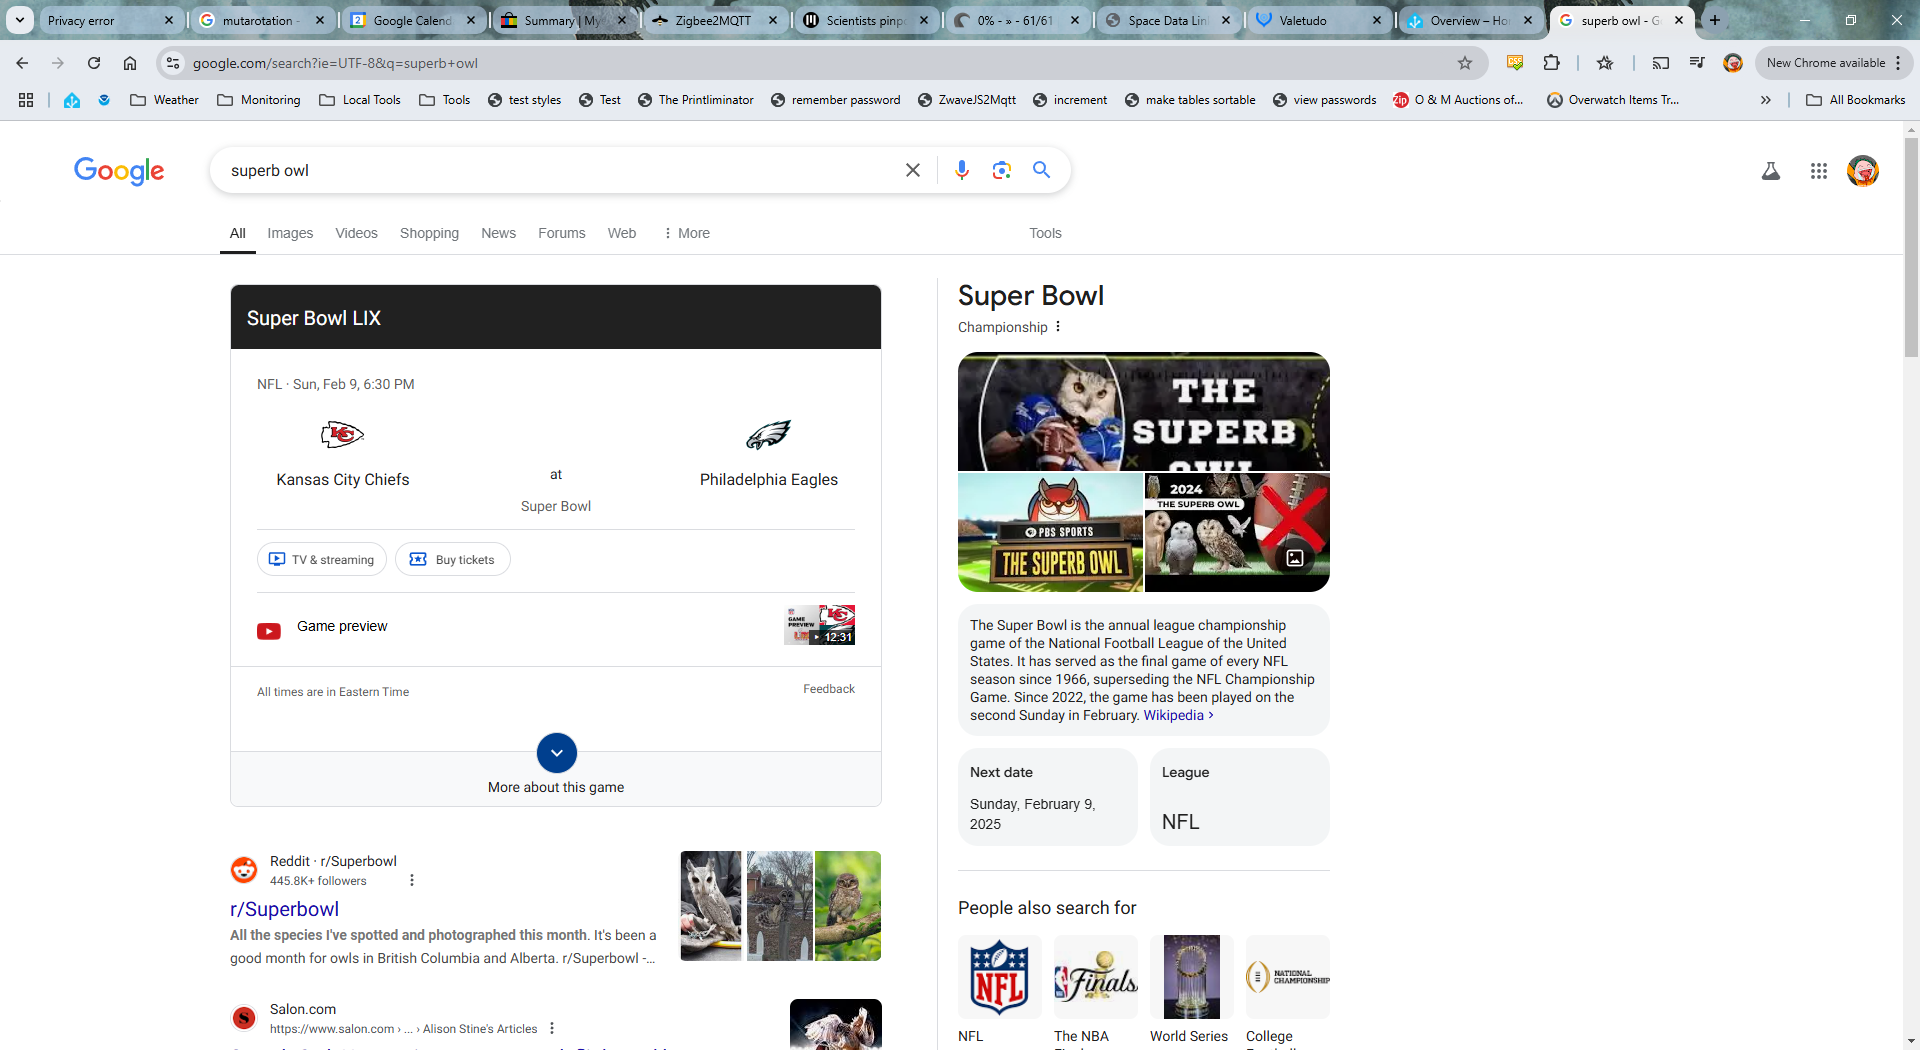
Task: Close the Privacy error browser tab
Action: 169,20
